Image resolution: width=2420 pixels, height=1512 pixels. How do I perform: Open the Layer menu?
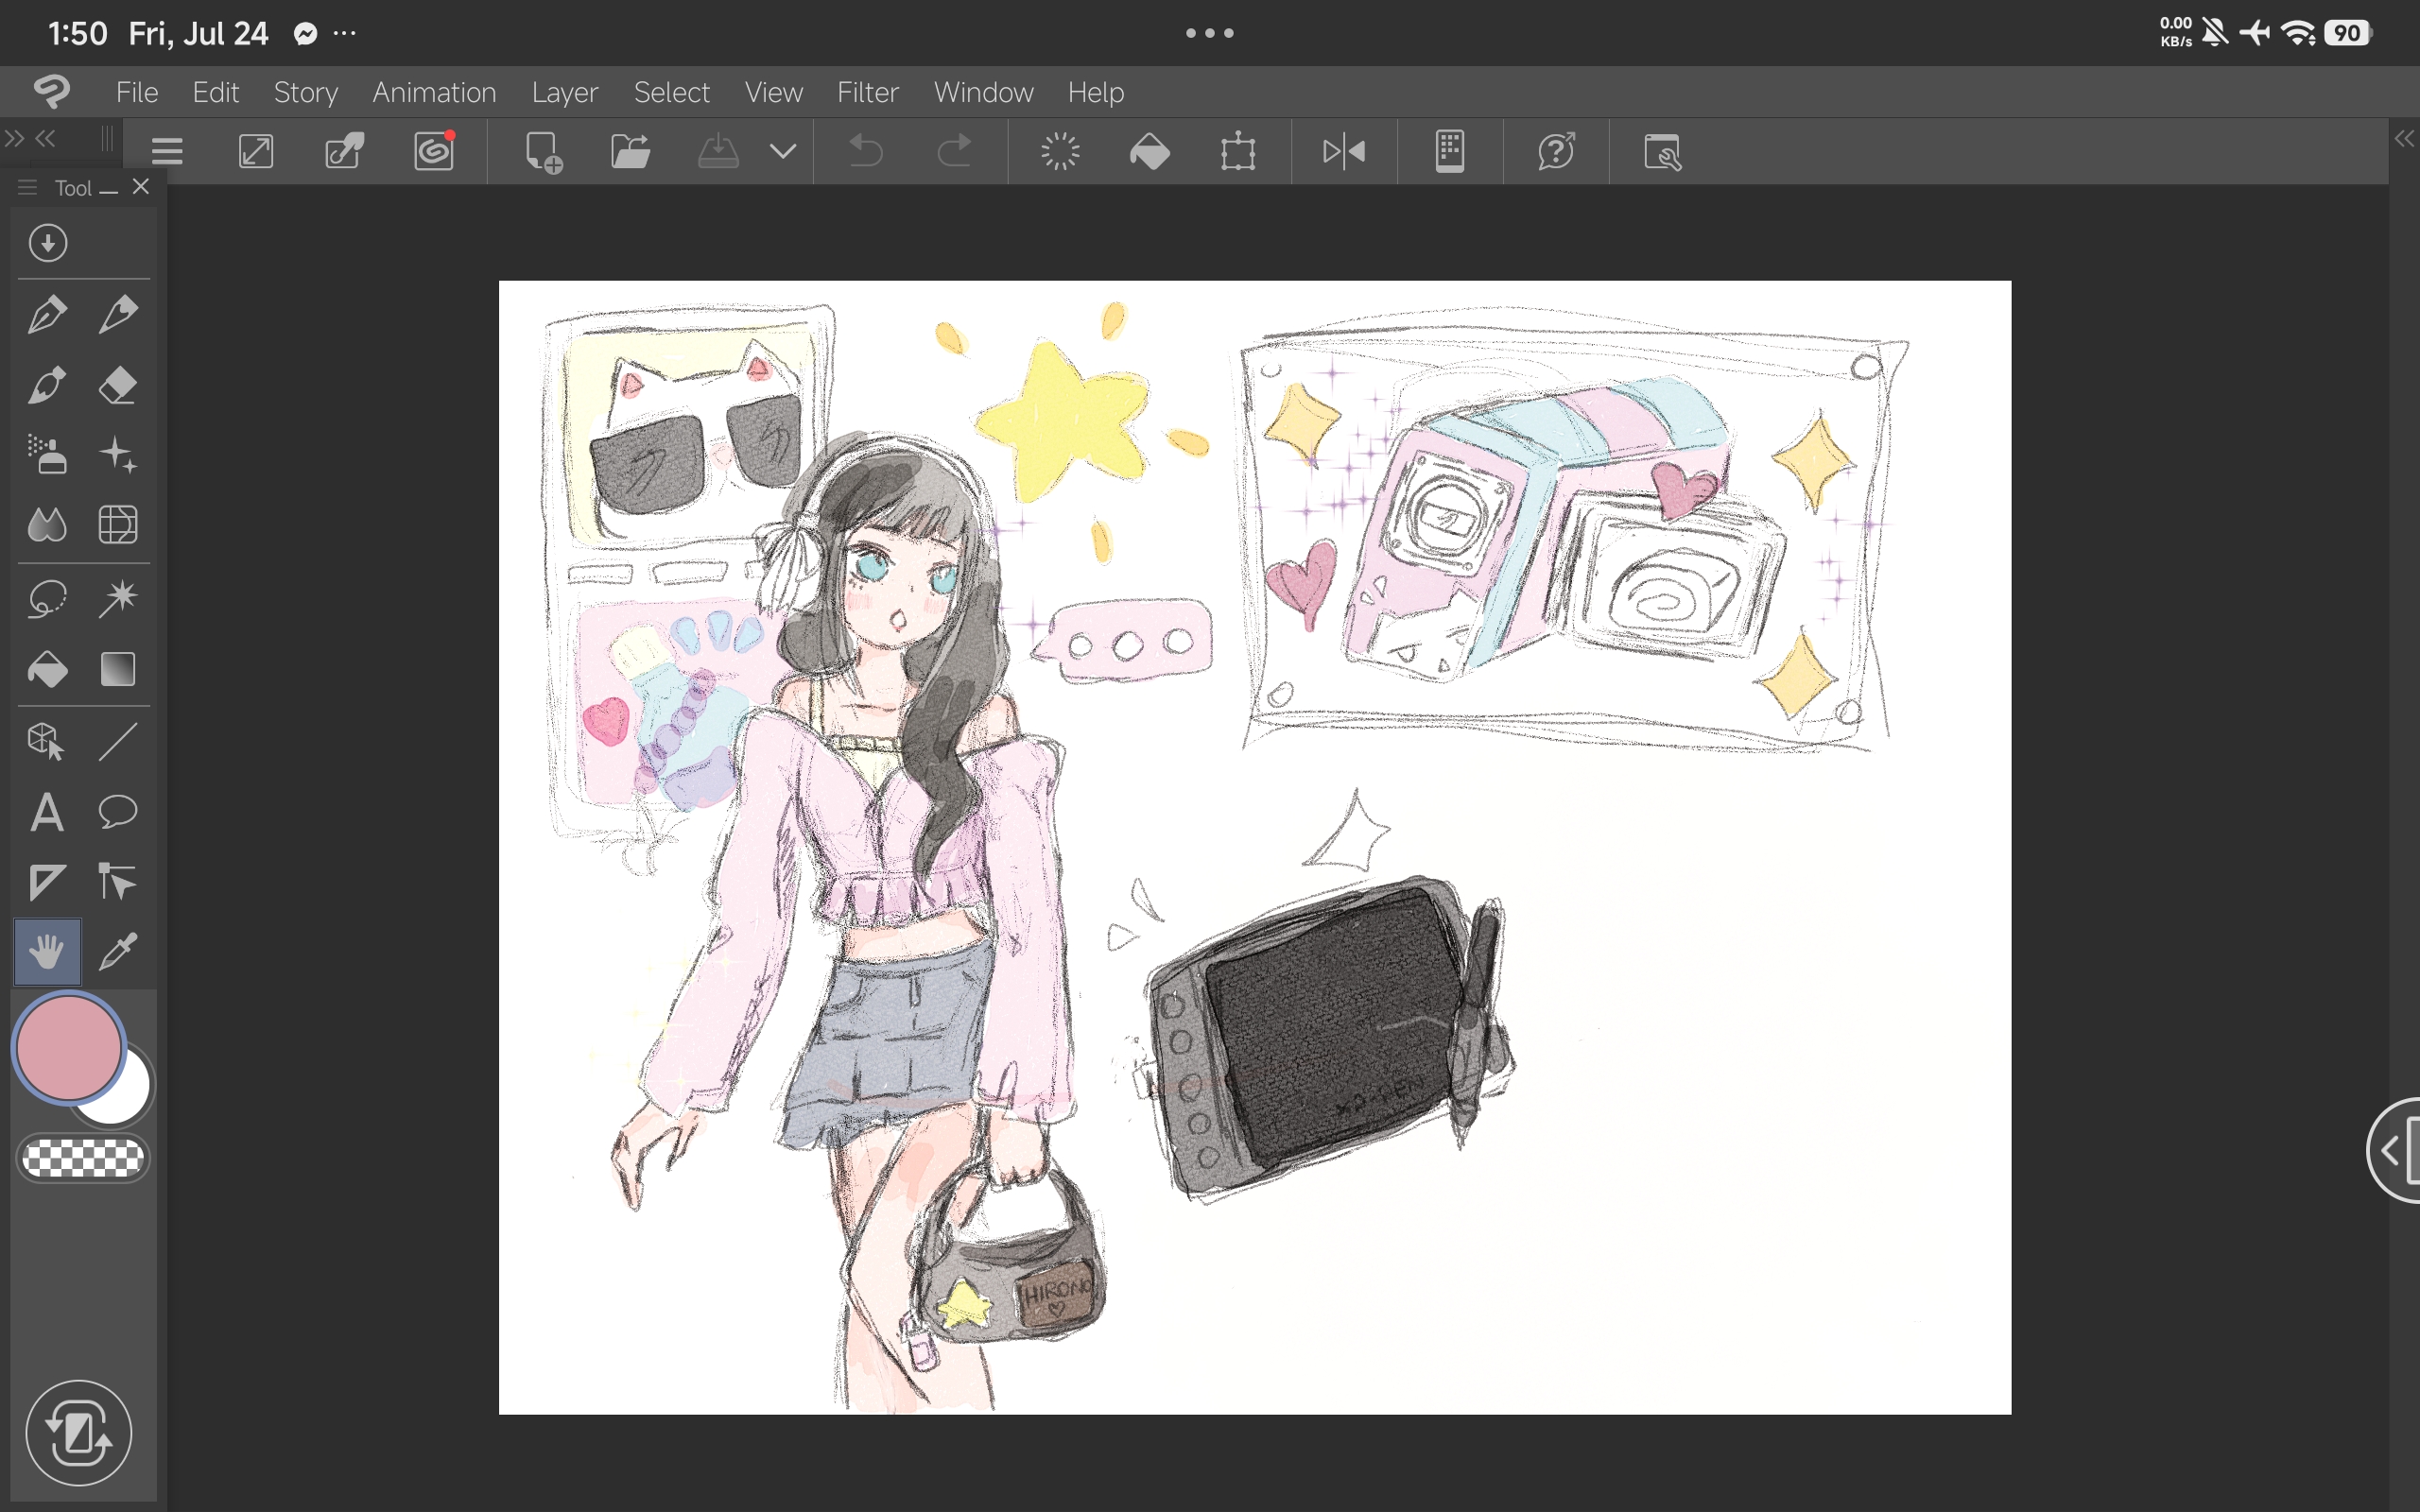pos(564,92)
